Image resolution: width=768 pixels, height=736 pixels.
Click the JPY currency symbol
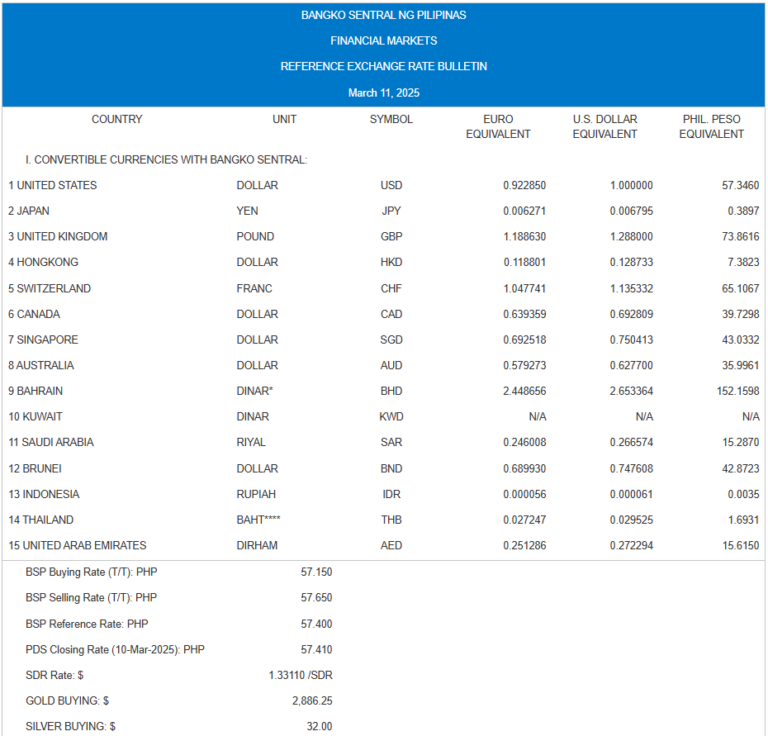click(x=391, y=211)
